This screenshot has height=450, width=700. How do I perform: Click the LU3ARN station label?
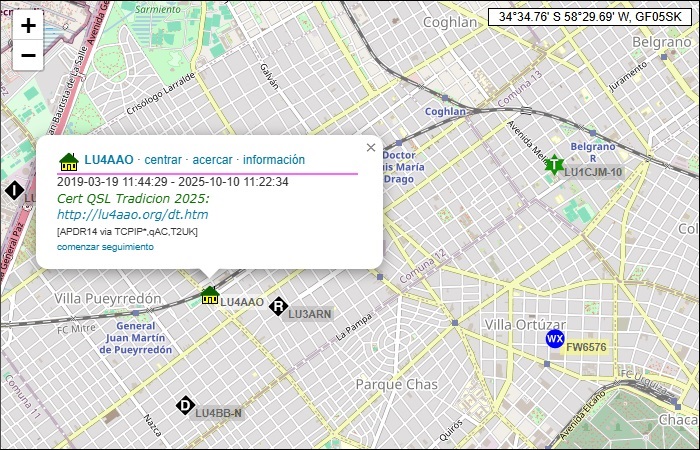click(310, 314)
